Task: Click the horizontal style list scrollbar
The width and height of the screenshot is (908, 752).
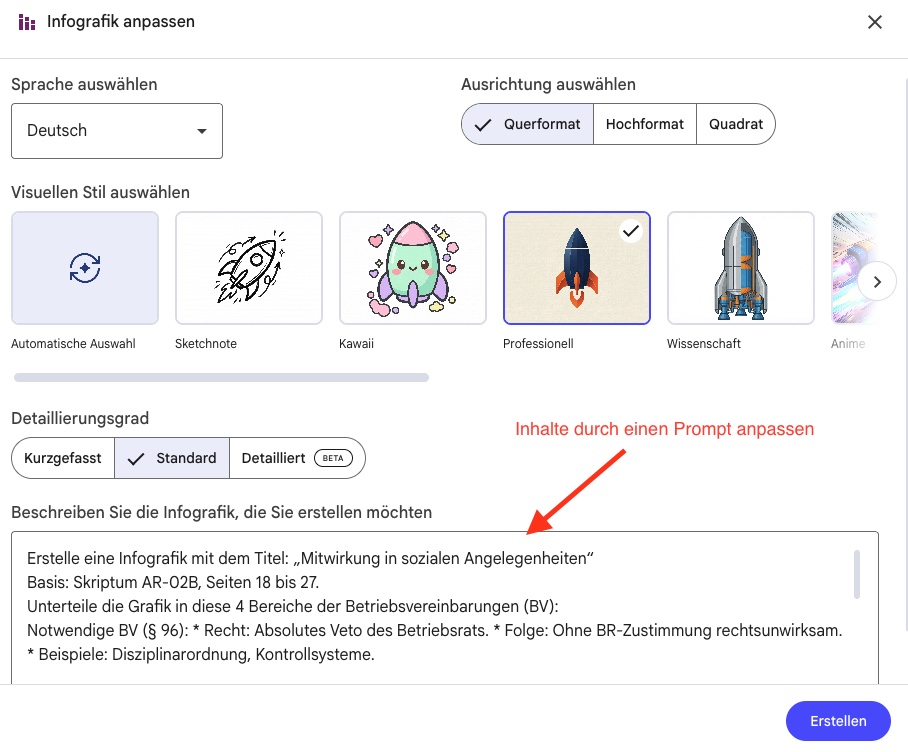Action: tap(220, 378)
